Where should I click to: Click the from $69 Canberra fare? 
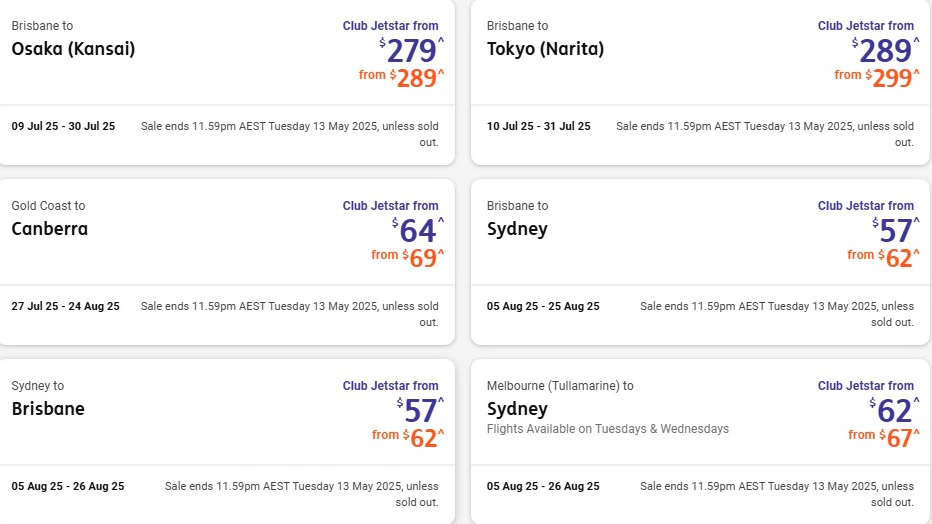[408, 258]
